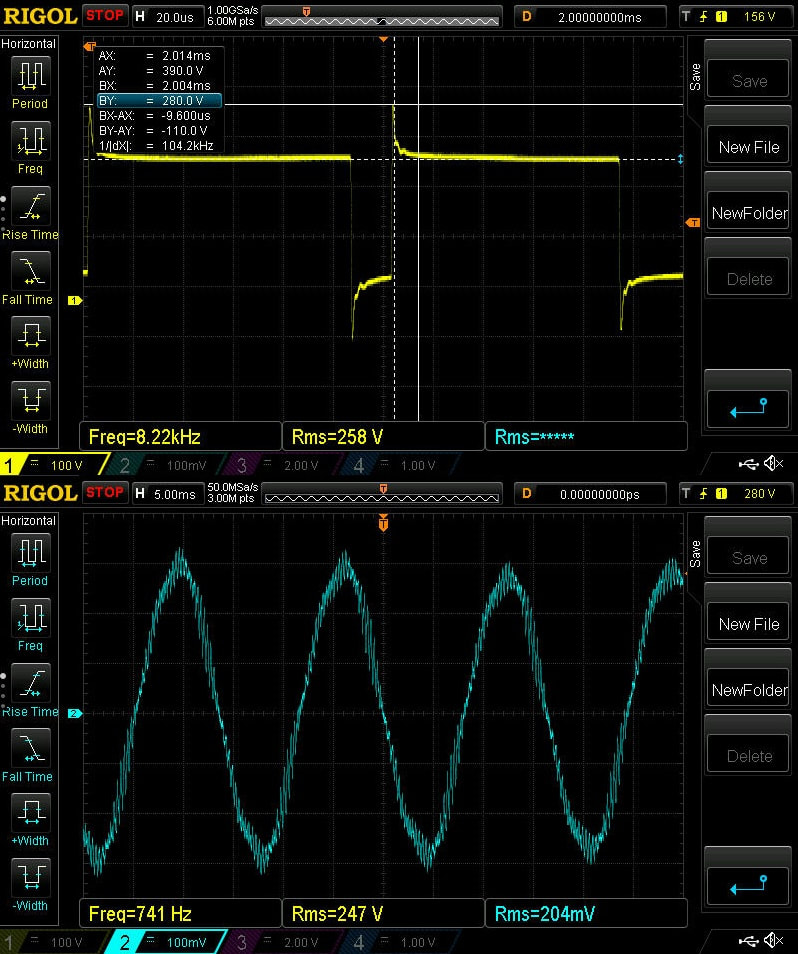Viewport: 798px width, 954px height.
Task: Click New File in cyan-trace capture
Action: coord(748,624)
